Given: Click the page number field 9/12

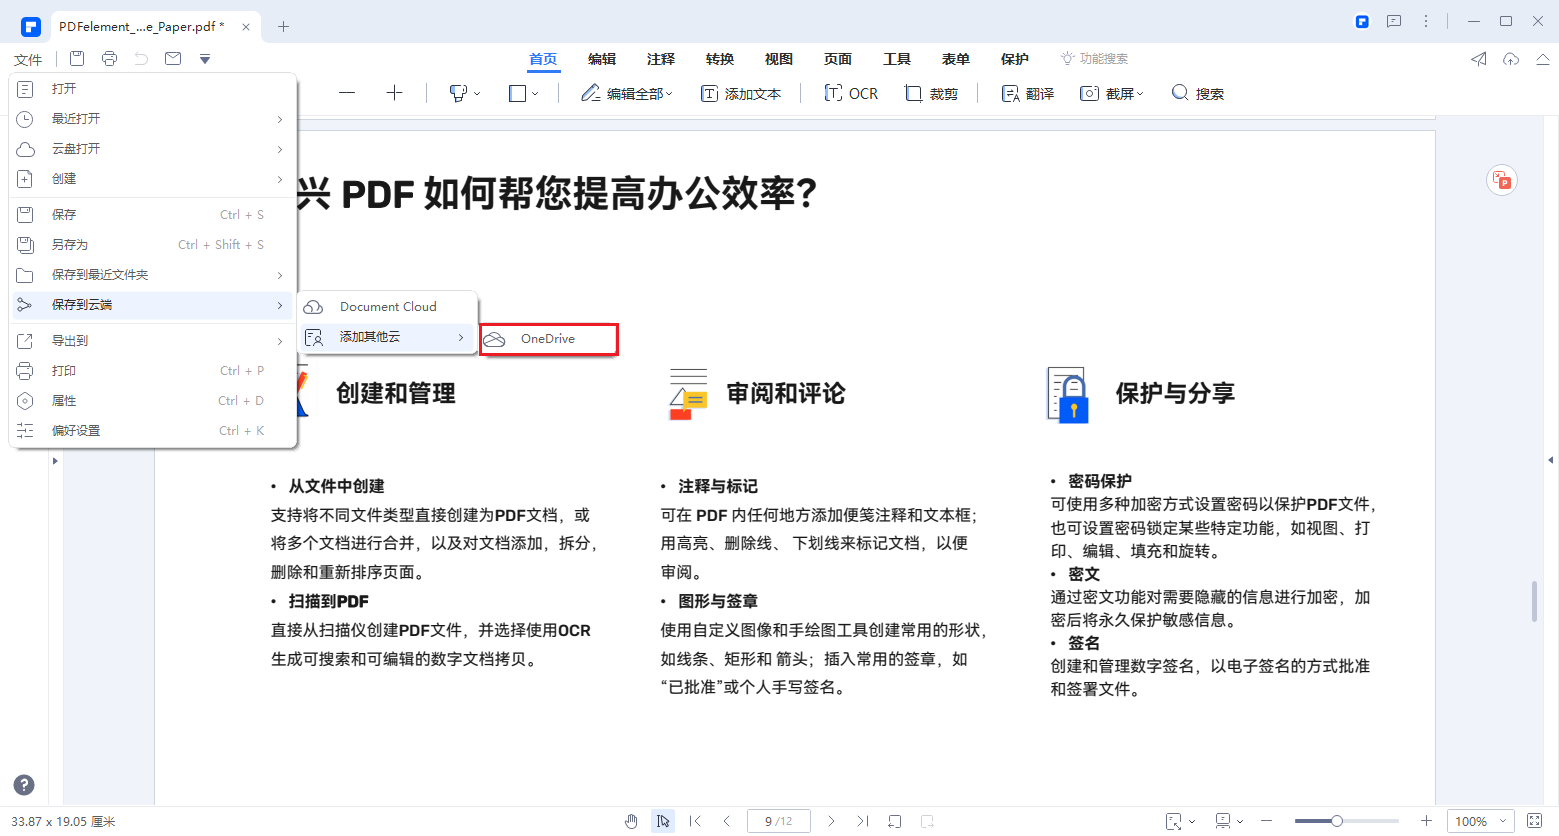Looking at the screenshot, I should [x=779, y=821].
